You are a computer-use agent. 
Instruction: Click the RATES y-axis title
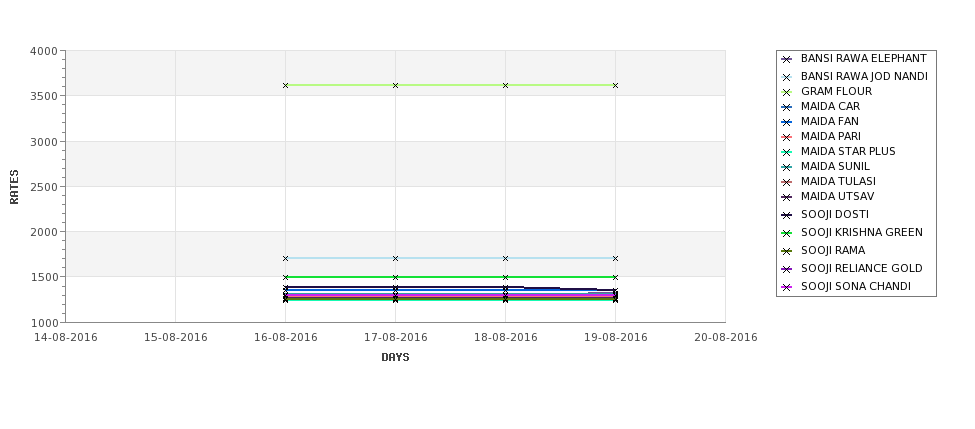(14, 187)
